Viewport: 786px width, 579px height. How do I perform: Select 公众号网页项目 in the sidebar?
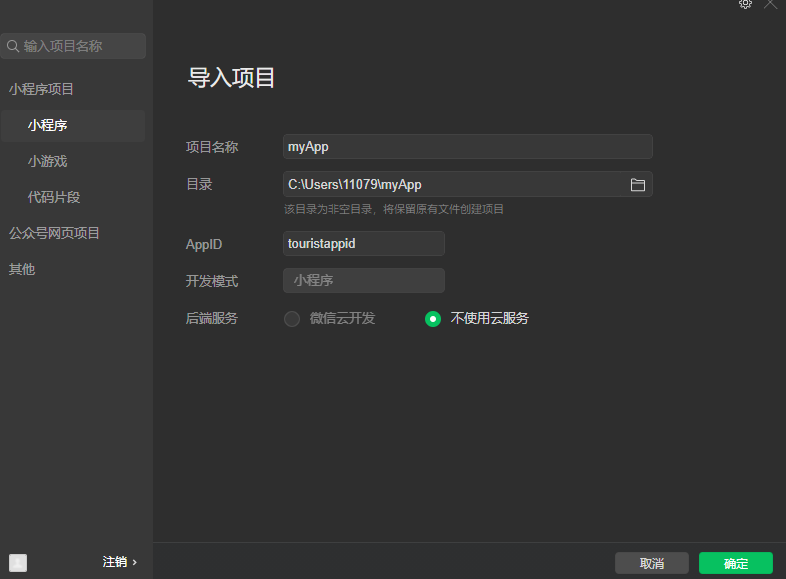click(55, 233)
